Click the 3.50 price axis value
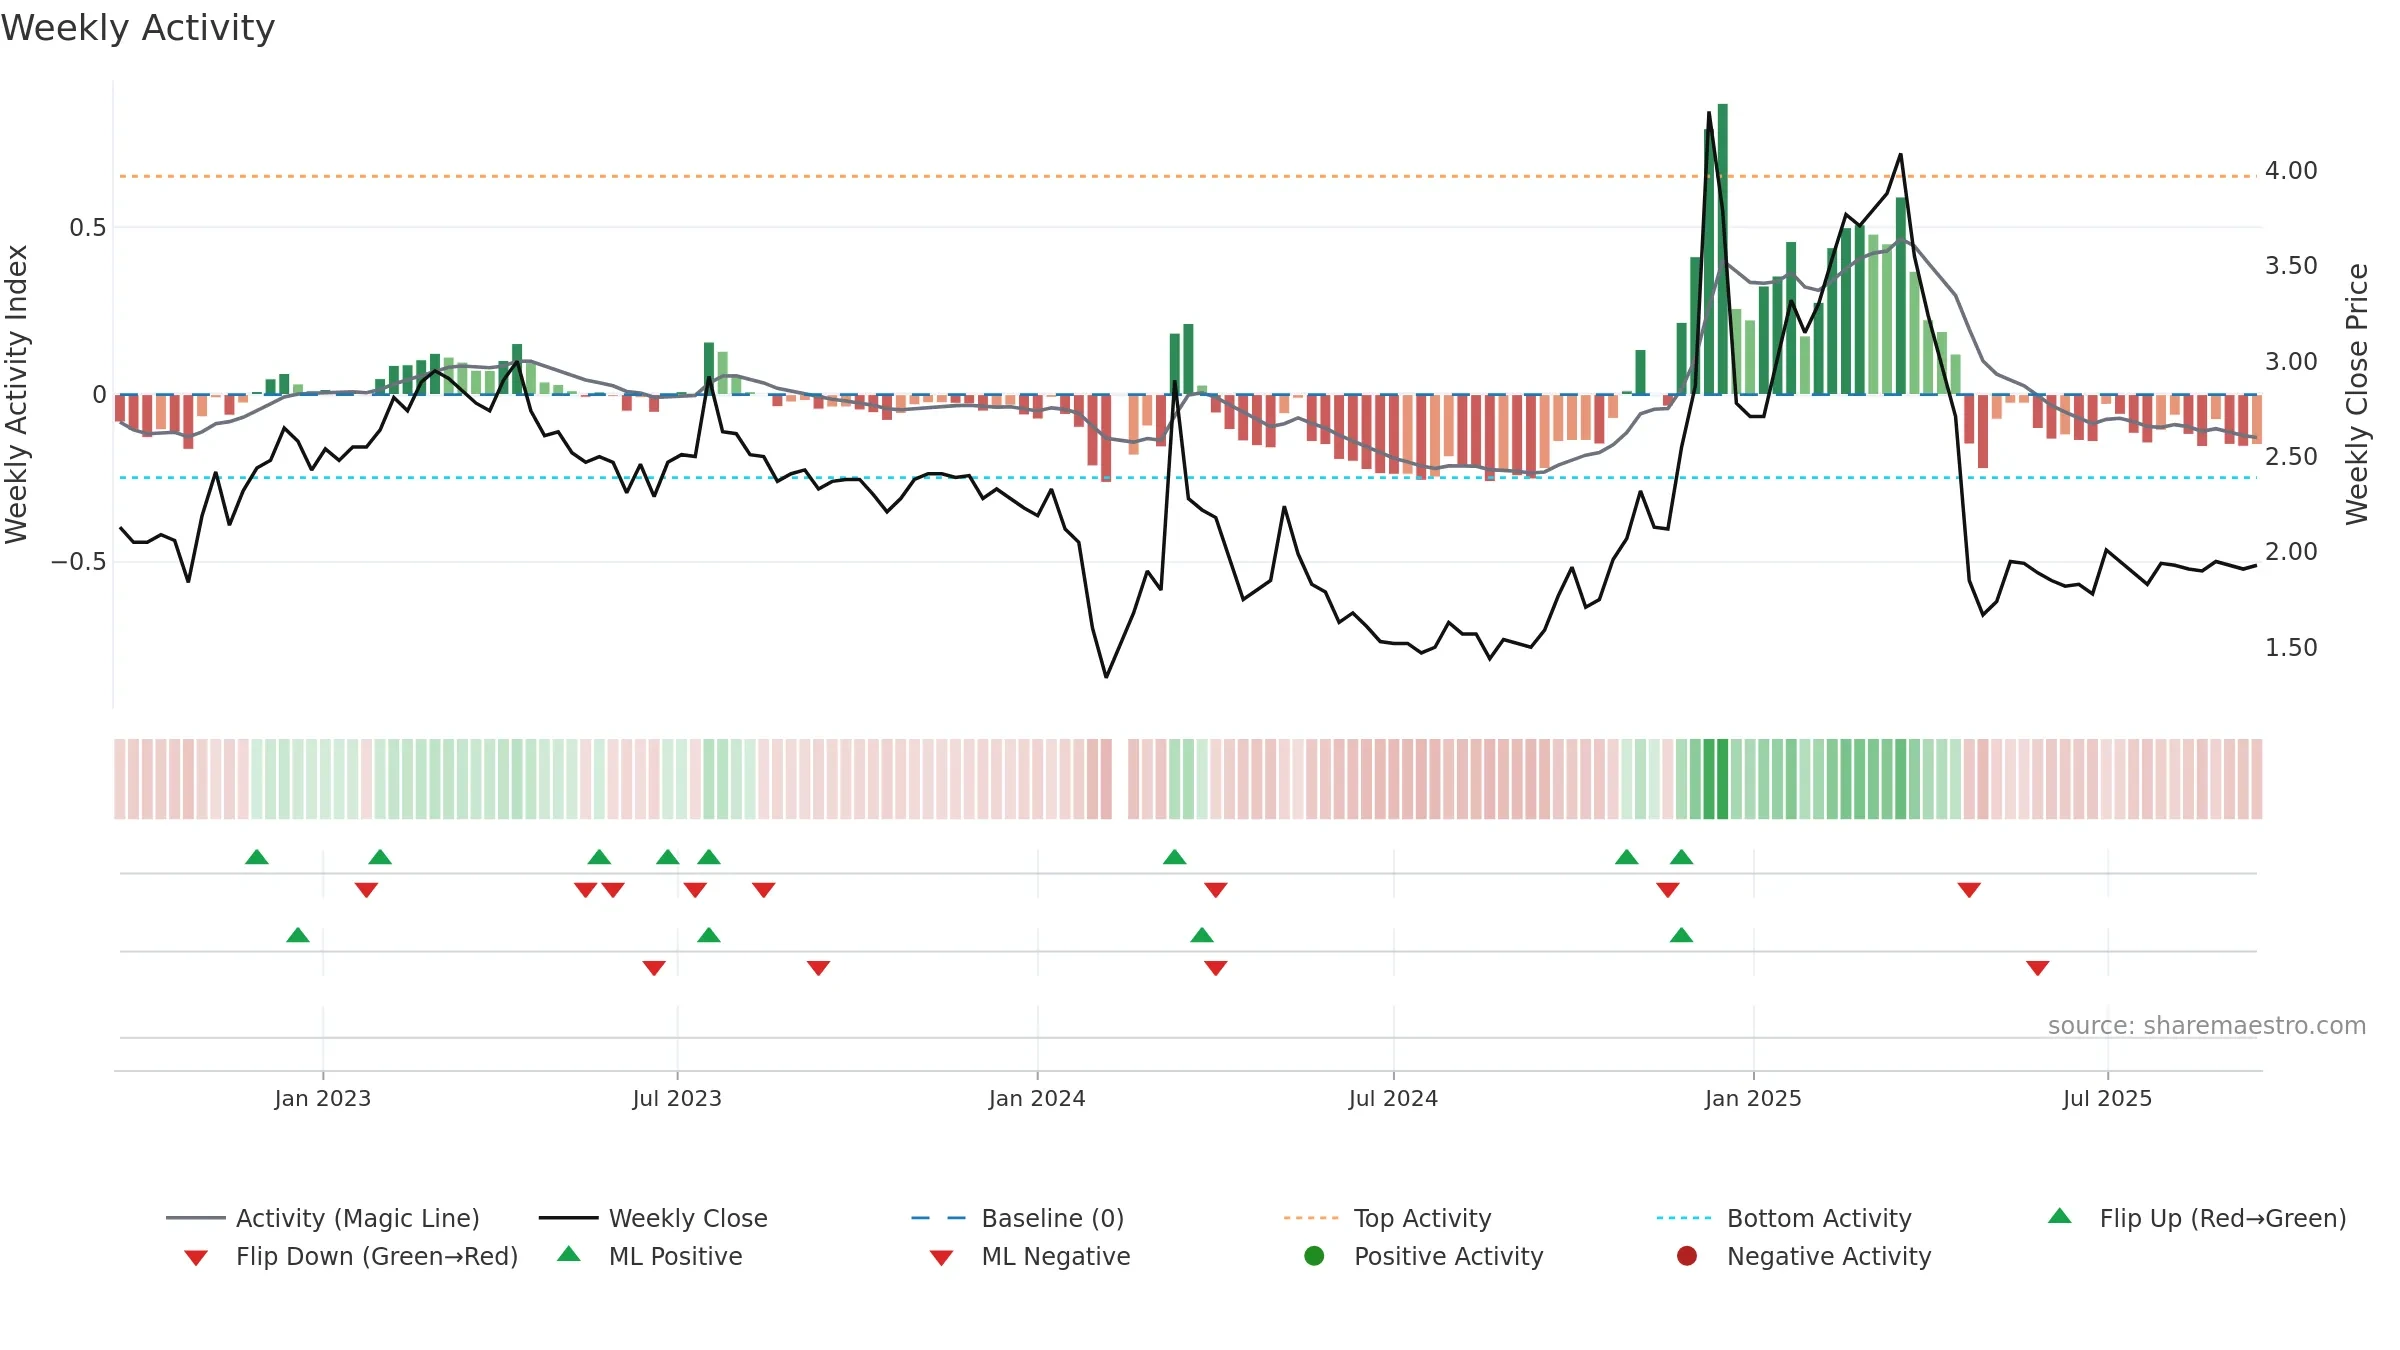 (2291, 266)
